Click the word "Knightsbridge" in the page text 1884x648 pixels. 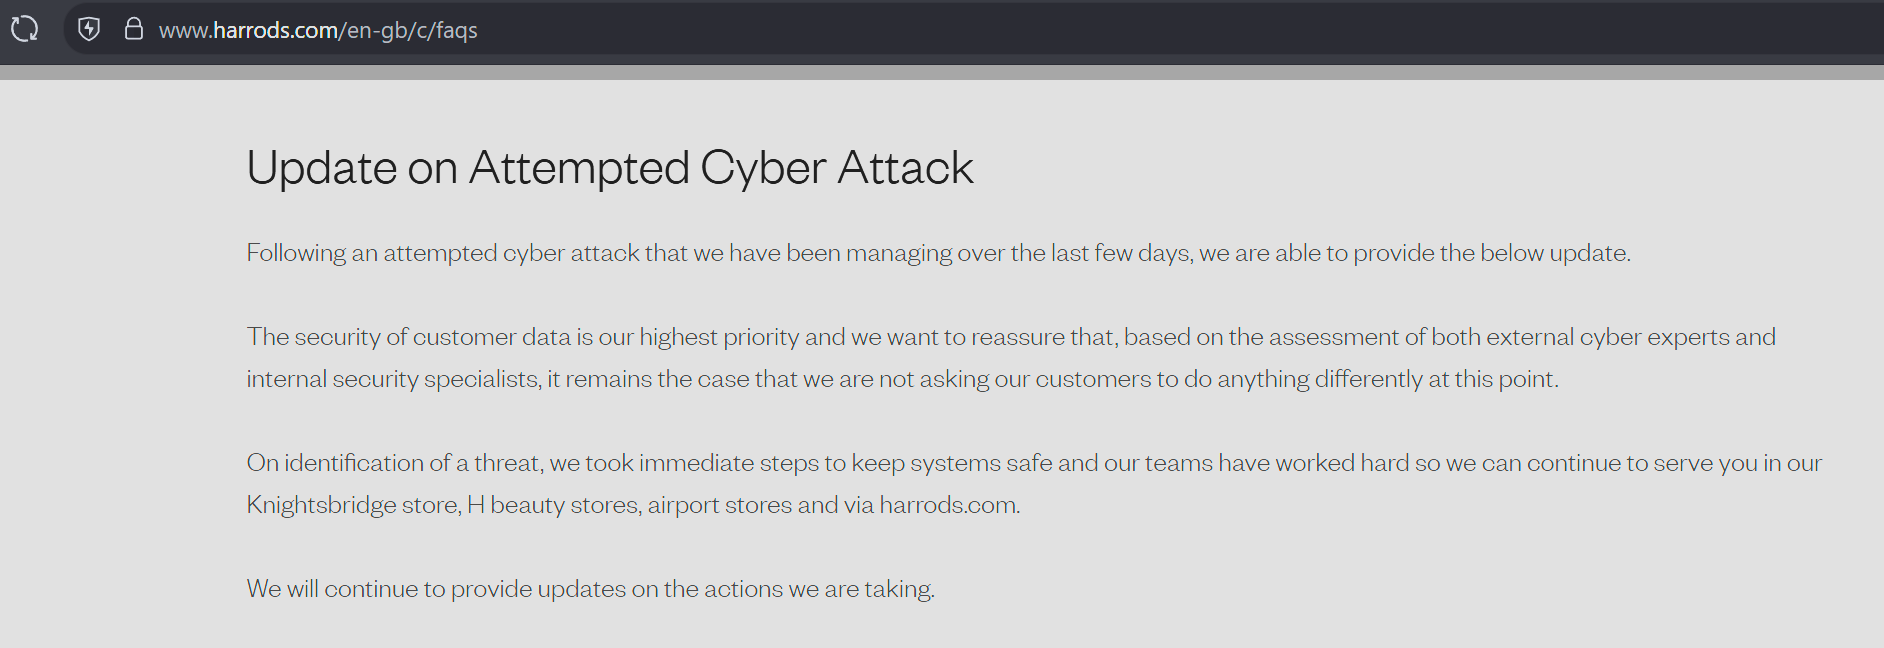[x=321, y=505]
